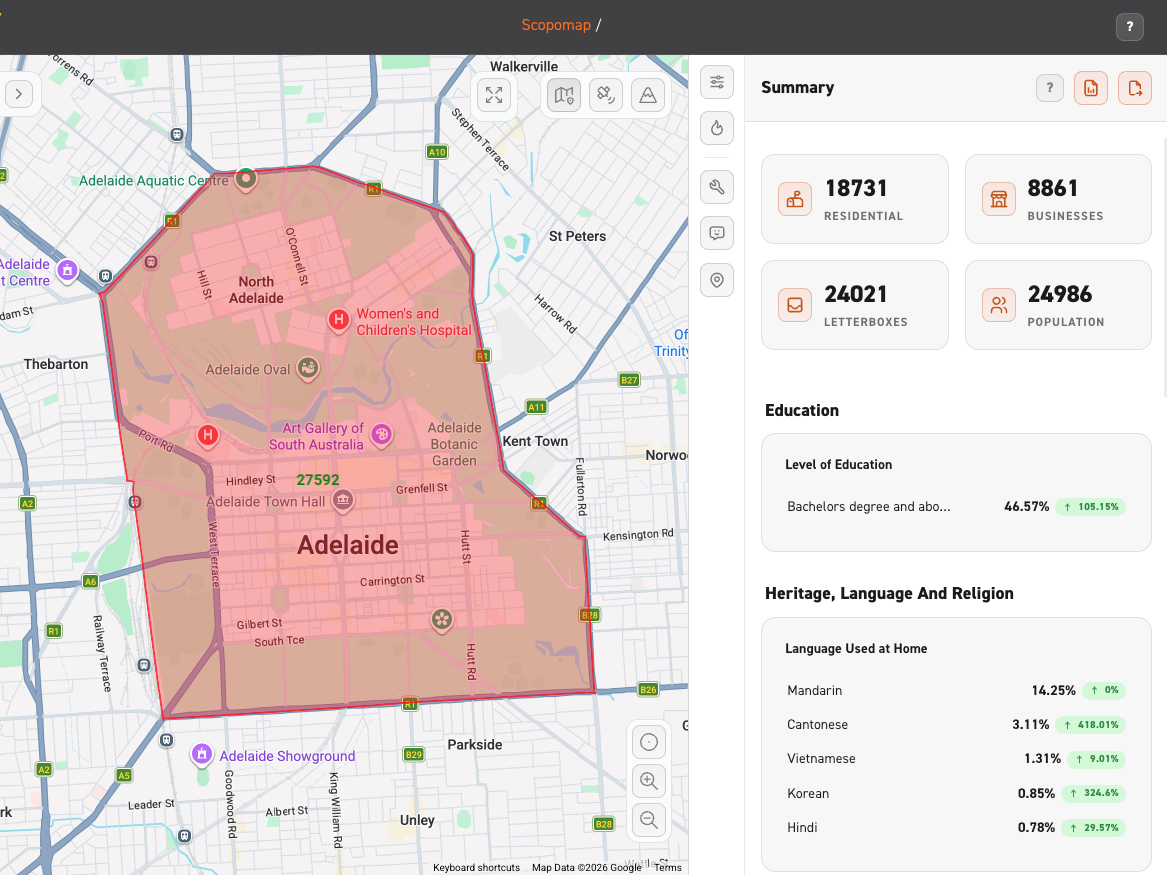Click the Summary panel scrollbar
The width and height of the screenshot is (1167, 875).
pyautogui.click(x=1164, y=268)
